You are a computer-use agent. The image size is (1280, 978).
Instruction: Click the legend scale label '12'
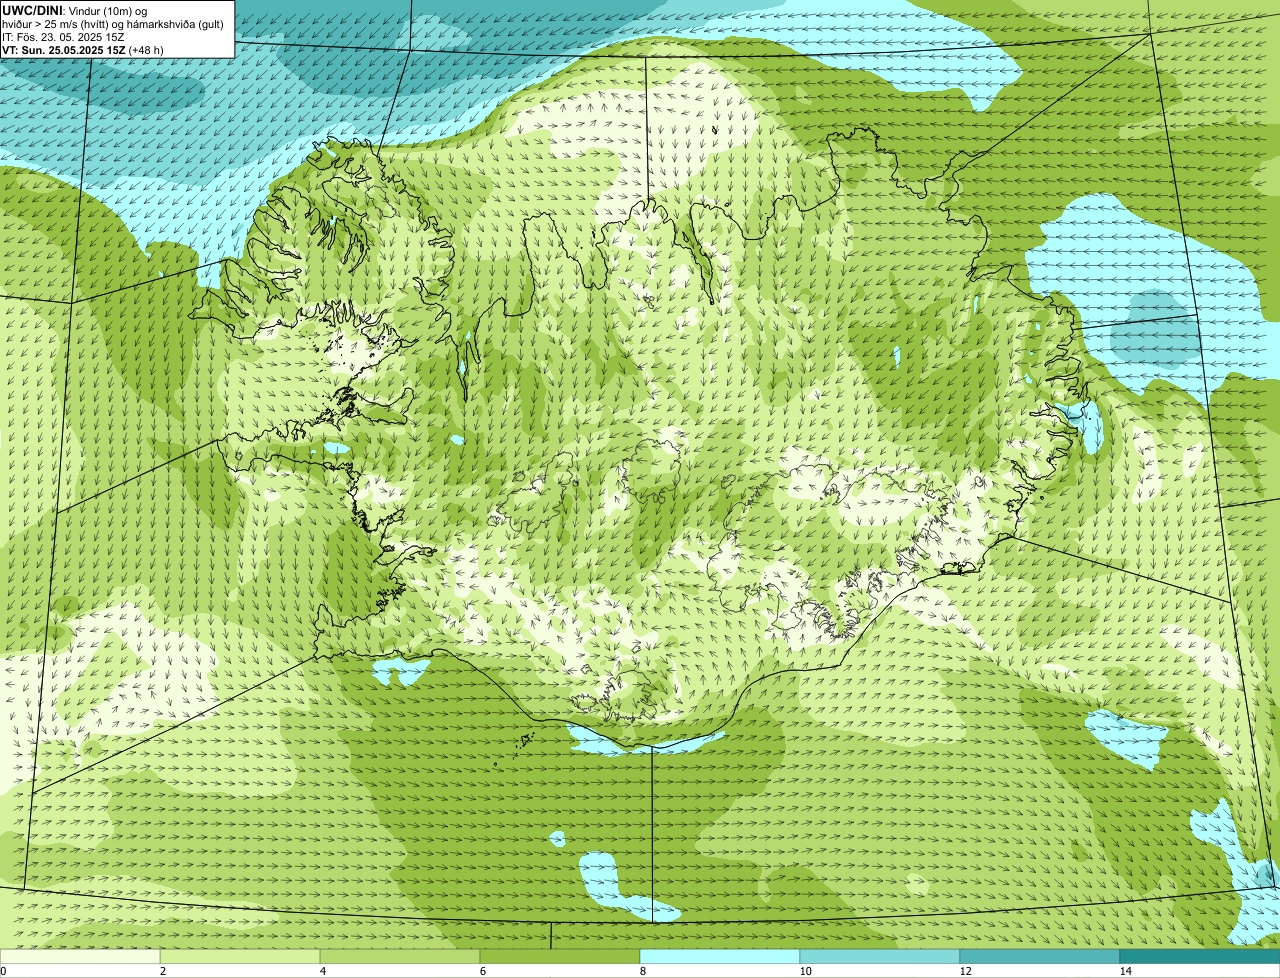click(x=965, y=971)
